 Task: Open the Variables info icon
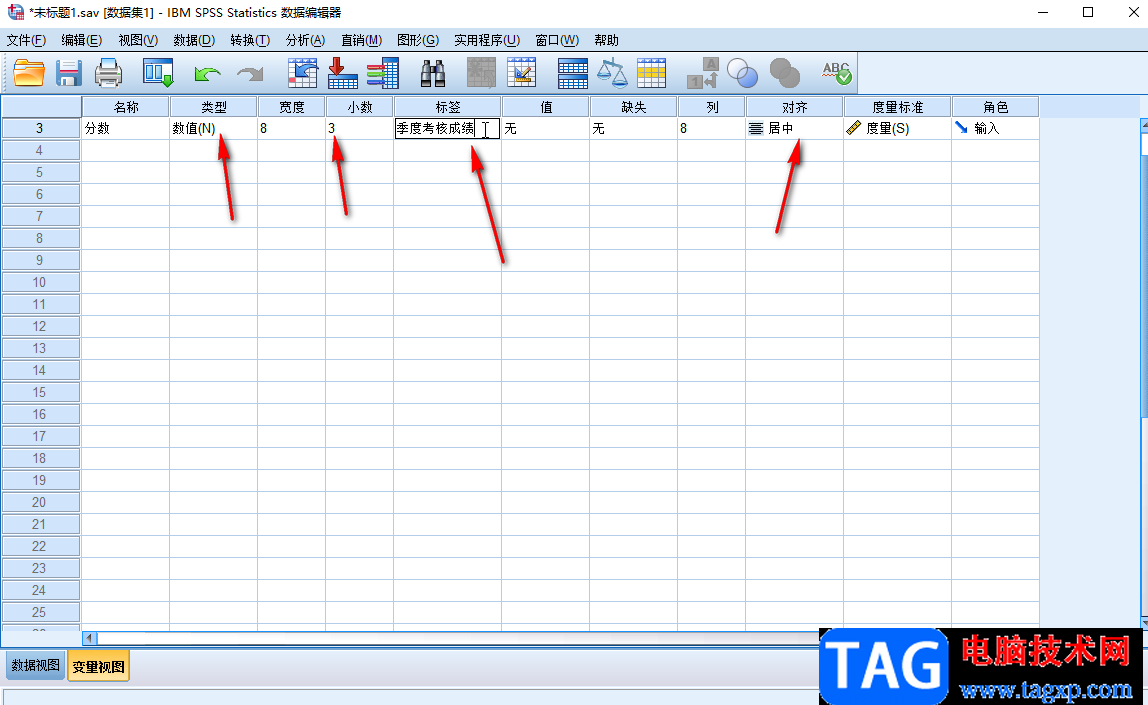[x=382, y=73]
